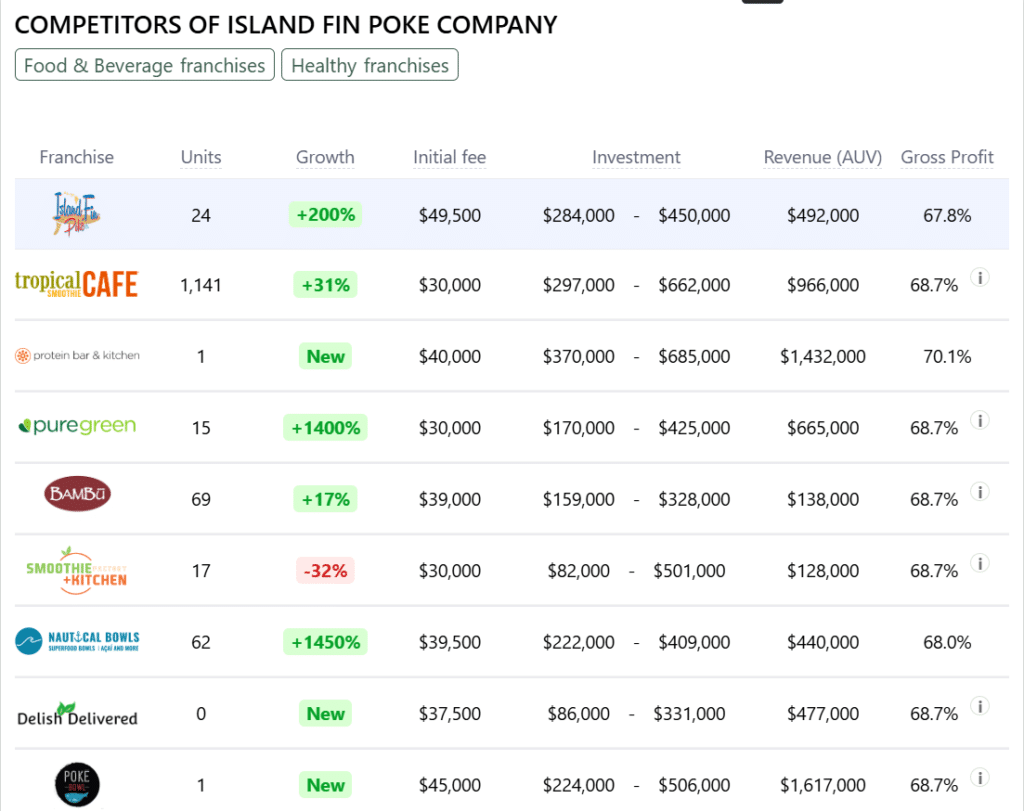
Task: Open Healthy franchises tag
Action: click(370, 65)
